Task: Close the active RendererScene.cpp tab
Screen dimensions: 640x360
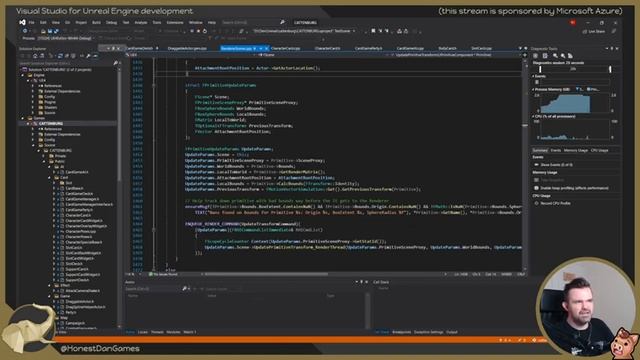Action: coord(267,48)
